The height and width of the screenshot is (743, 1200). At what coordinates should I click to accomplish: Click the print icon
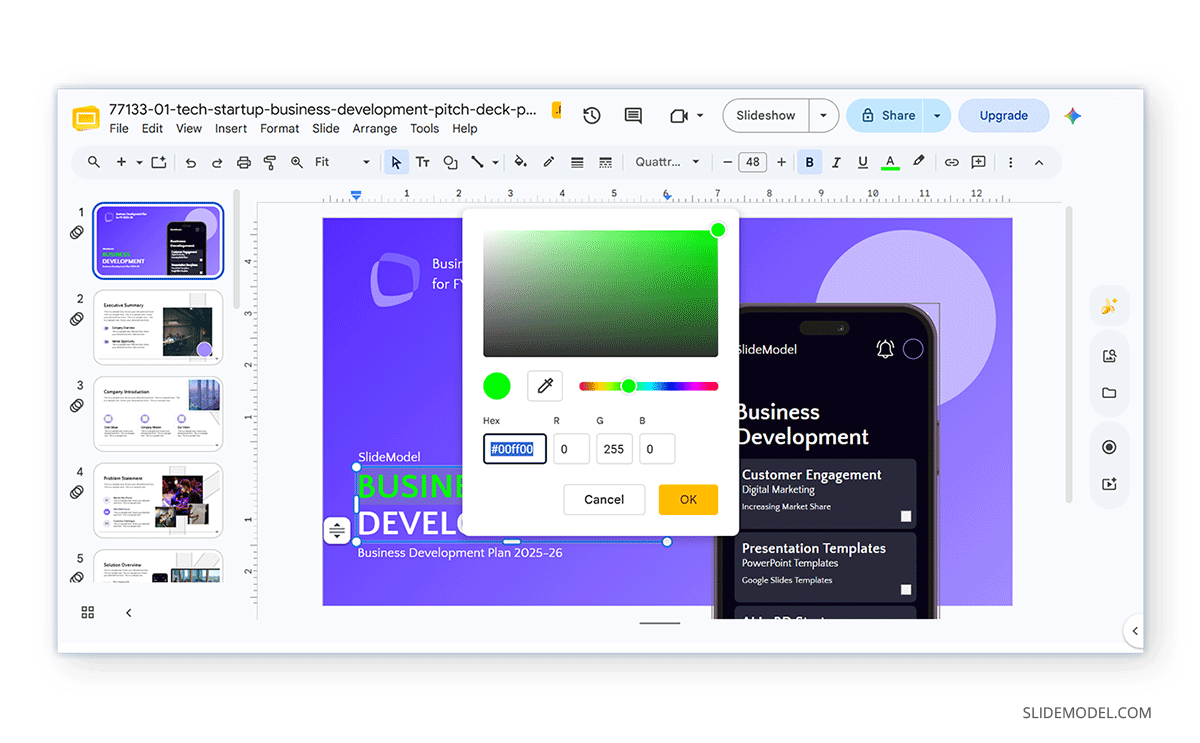pyautogui.click(x=244, y=162)
